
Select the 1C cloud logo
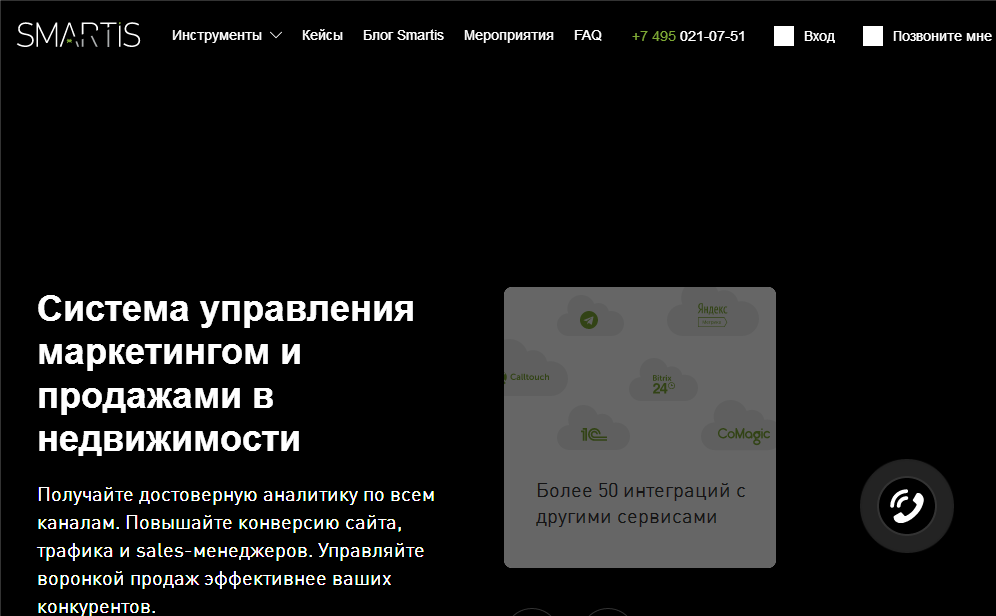pos(592,434)
